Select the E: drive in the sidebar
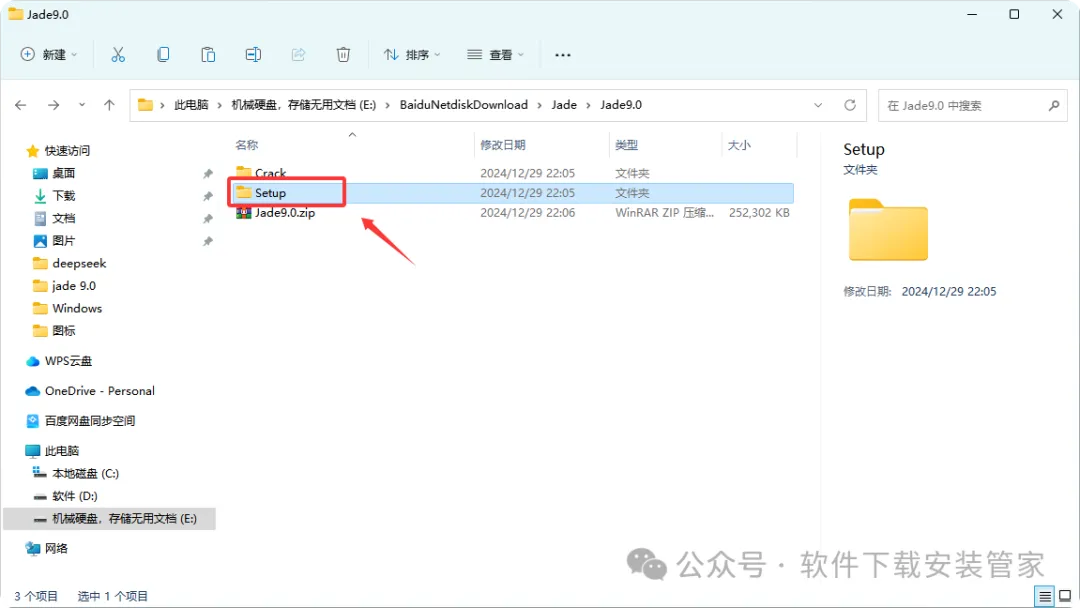 click(110, 518)
